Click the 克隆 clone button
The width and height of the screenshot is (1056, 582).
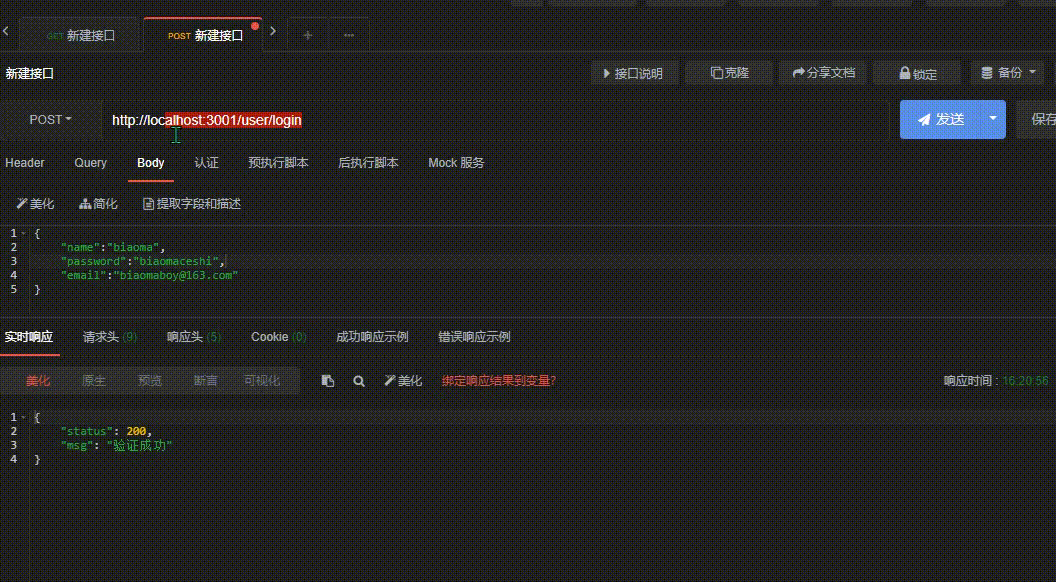729,73
